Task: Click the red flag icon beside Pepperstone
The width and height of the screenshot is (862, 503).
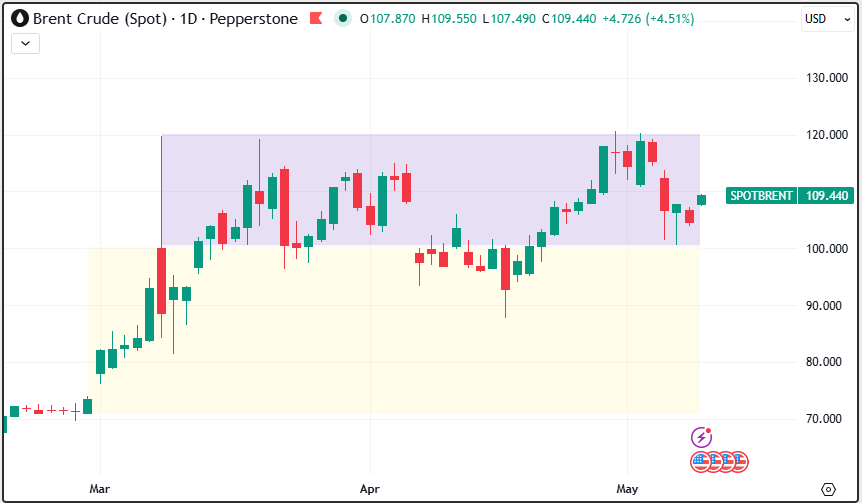Action: (316, 19)
